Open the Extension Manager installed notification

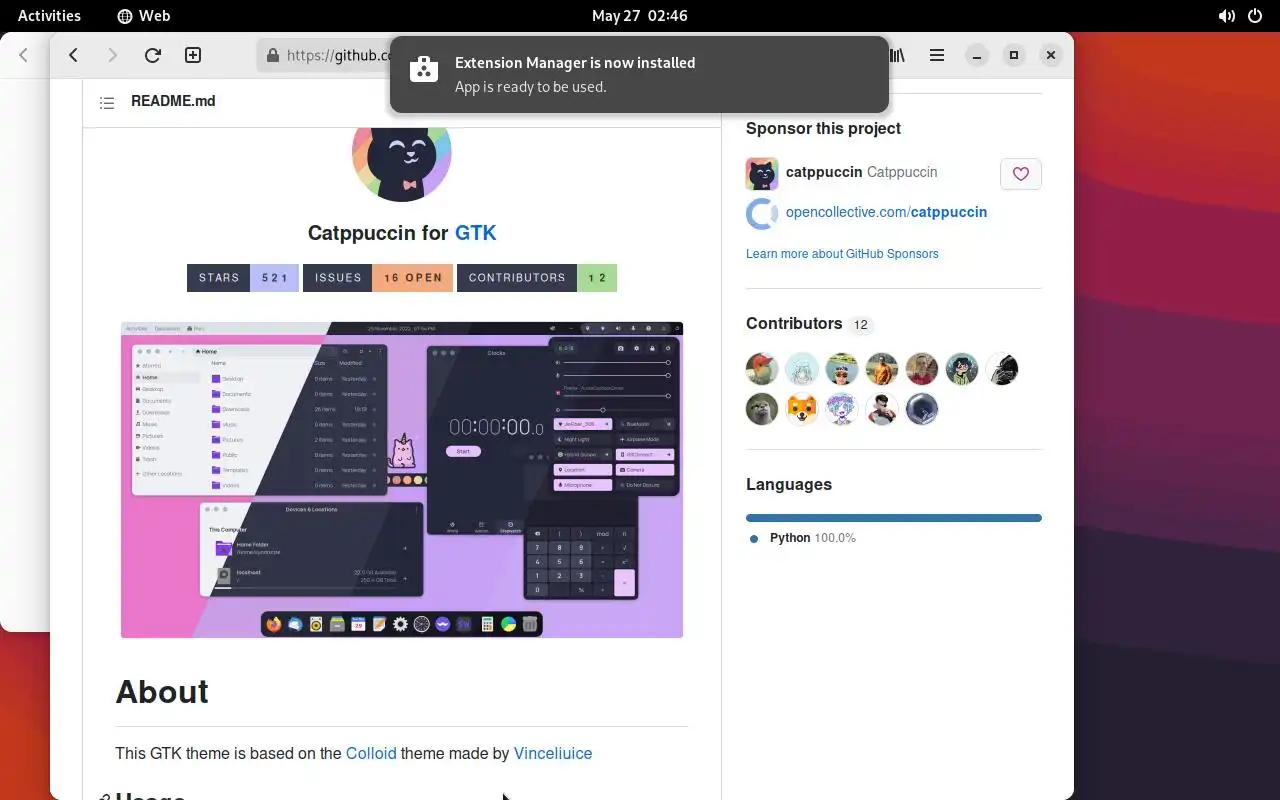(x=640, y=75)
